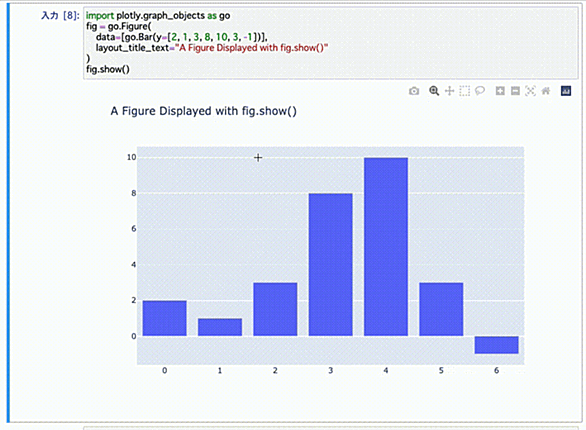Click the chart title text
This screenshot has width=586, height=430.
(x=204, y=111)
